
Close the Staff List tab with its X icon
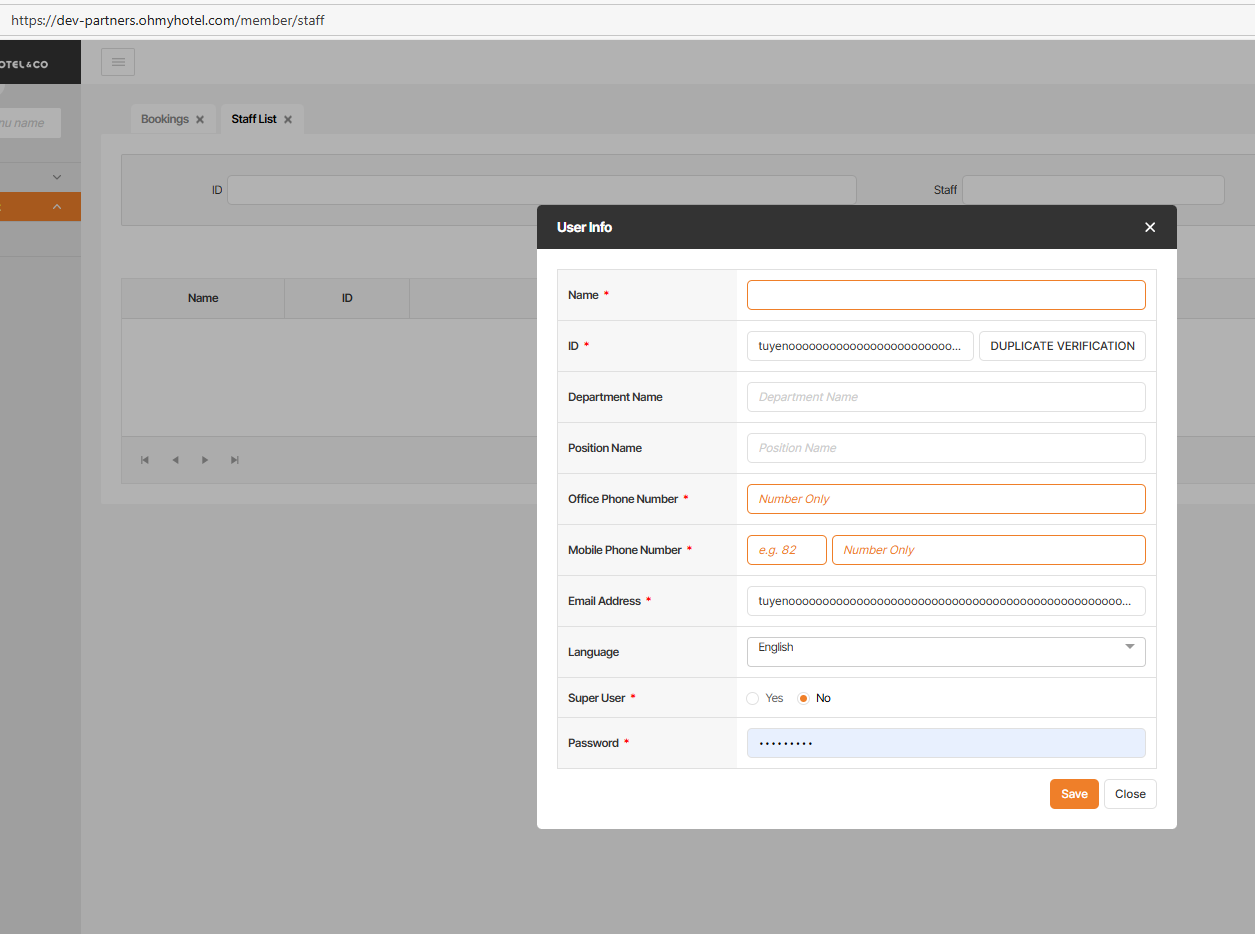tap(288, 120)
